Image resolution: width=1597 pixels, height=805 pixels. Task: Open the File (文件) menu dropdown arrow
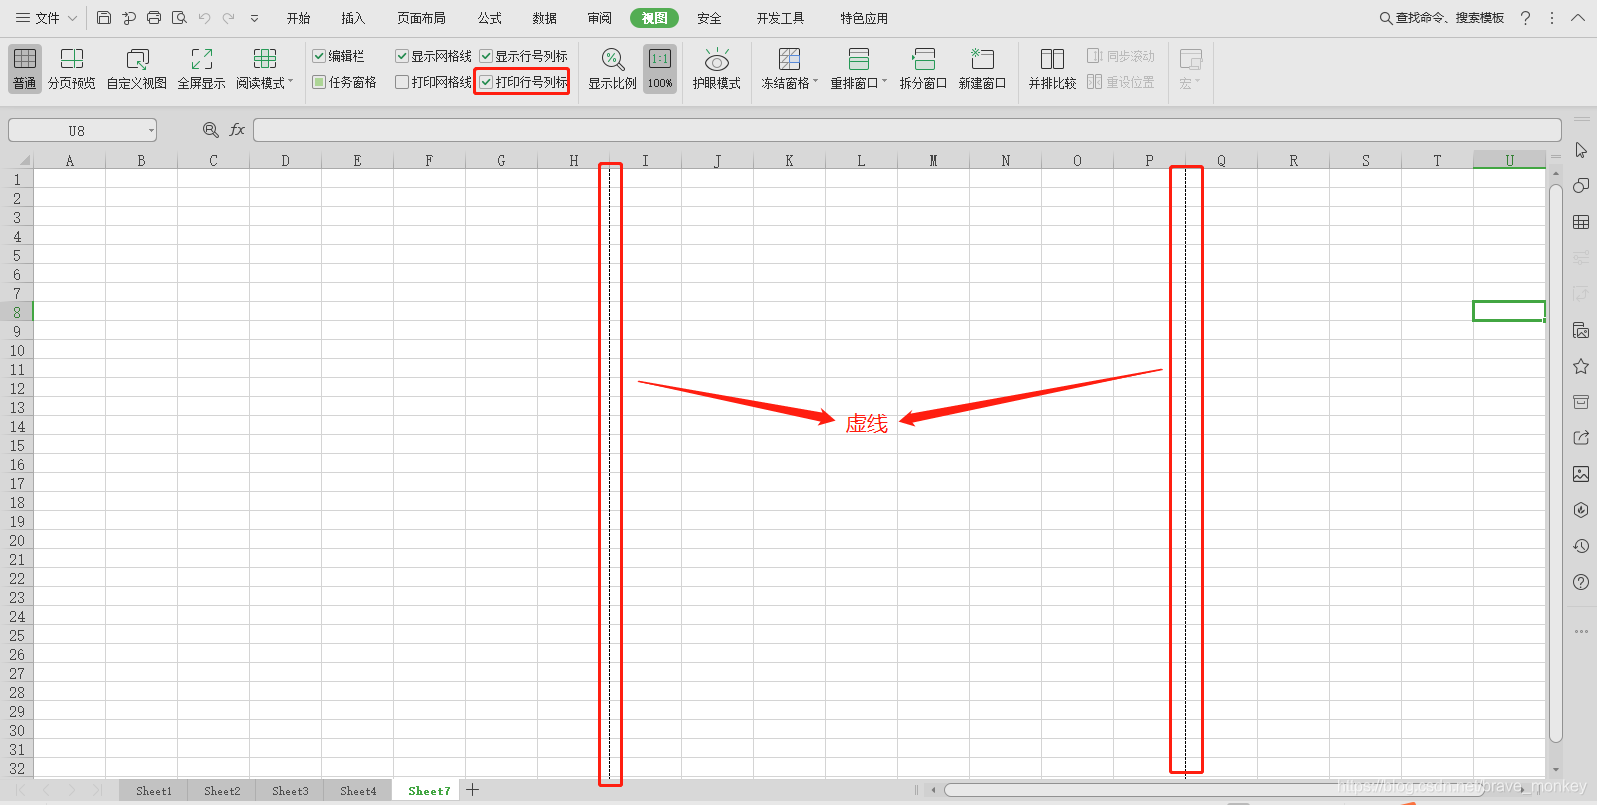tap(72, 18)
